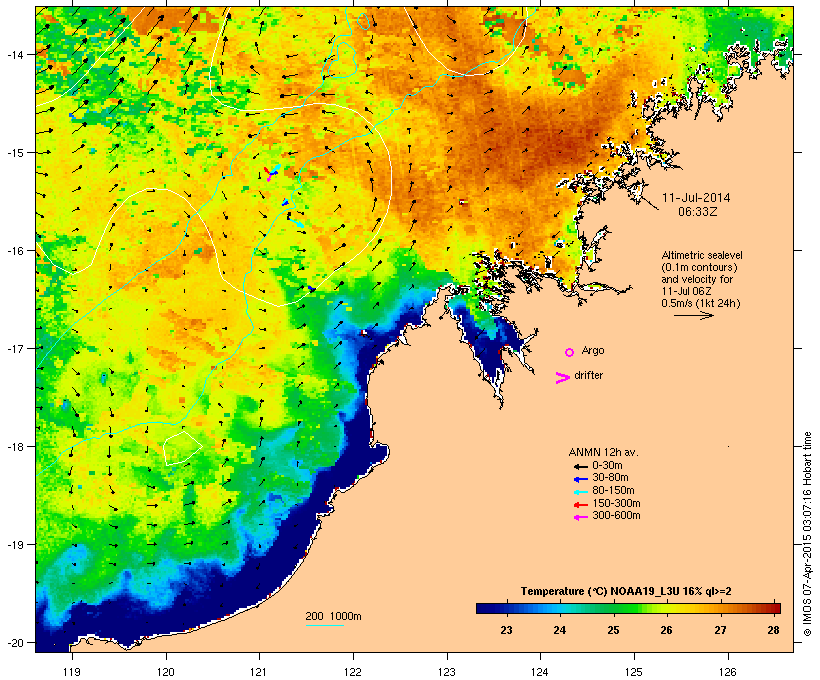Select the magenta 300-600m arrow in legend

pyautogui.click(x=580, y=517)
